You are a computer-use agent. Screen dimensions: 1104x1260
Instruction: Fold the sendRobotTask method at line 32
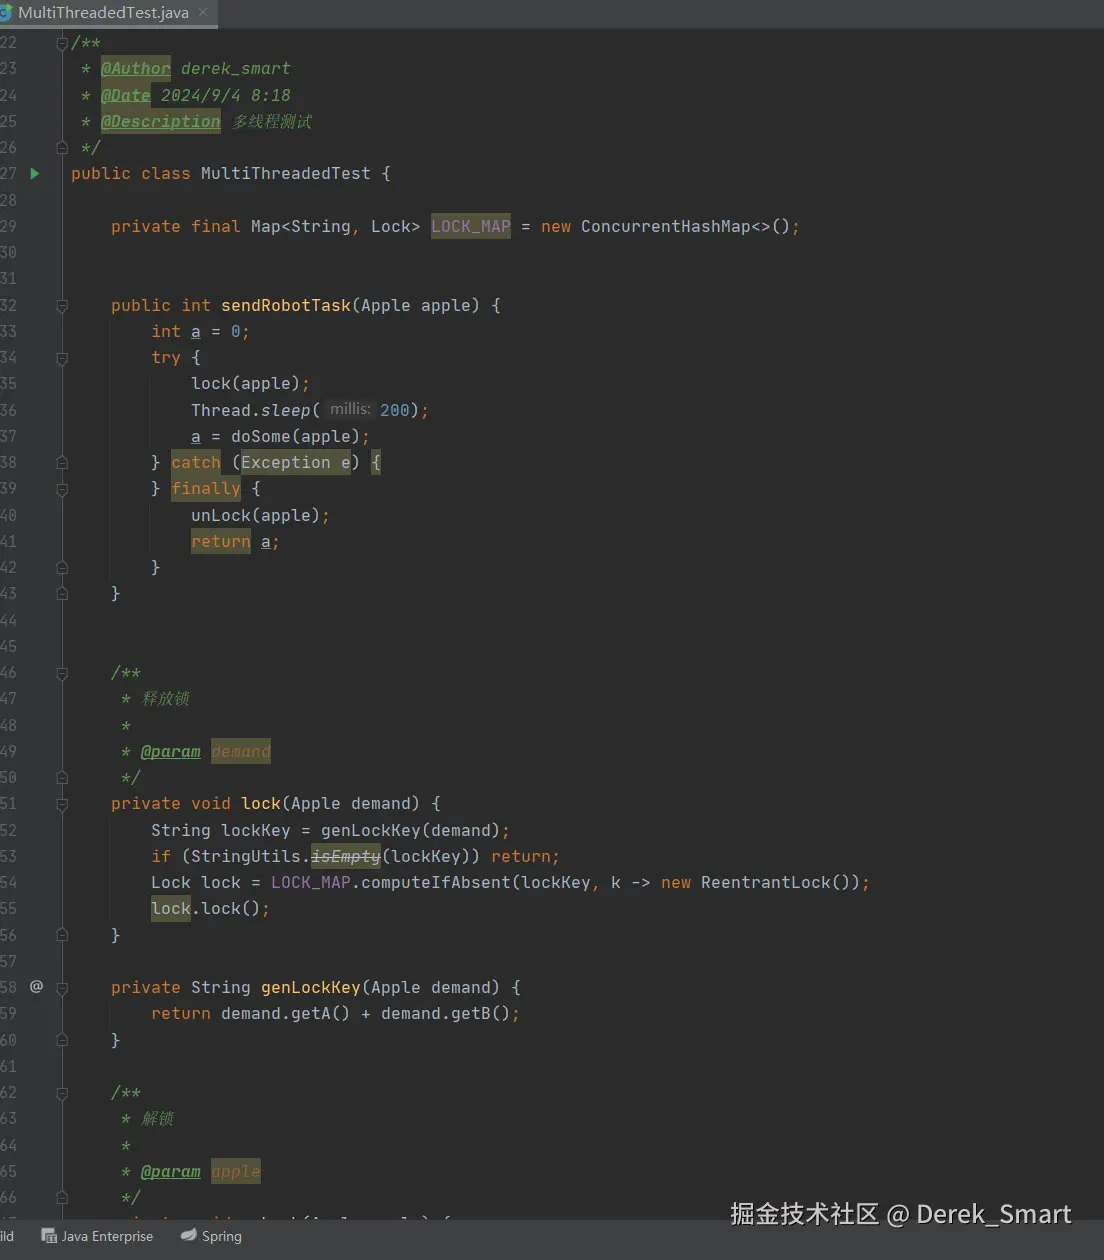pos(62,306)
